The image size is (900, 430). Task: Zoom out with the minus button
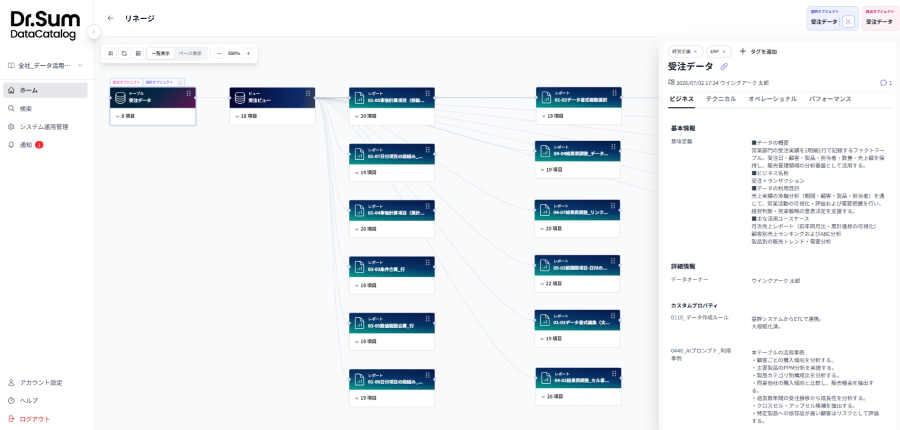point(219,53)
